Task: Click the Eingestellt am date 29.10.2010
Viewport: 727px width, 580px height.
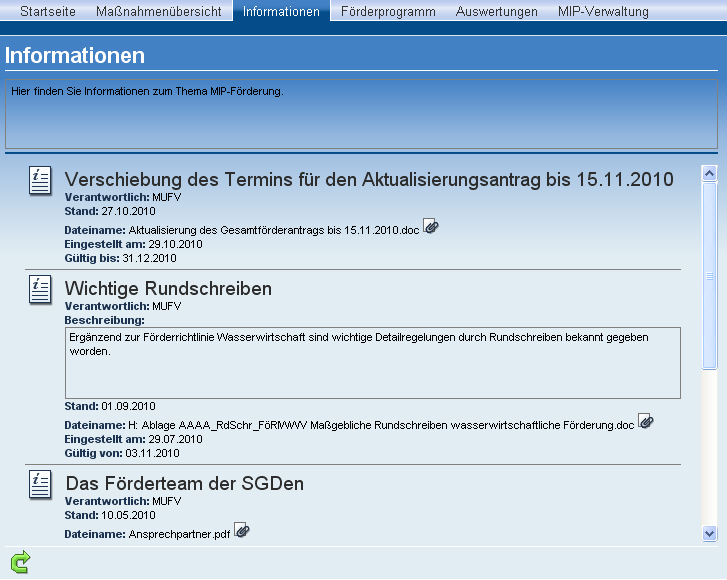Action: click(x=175, y=244)
